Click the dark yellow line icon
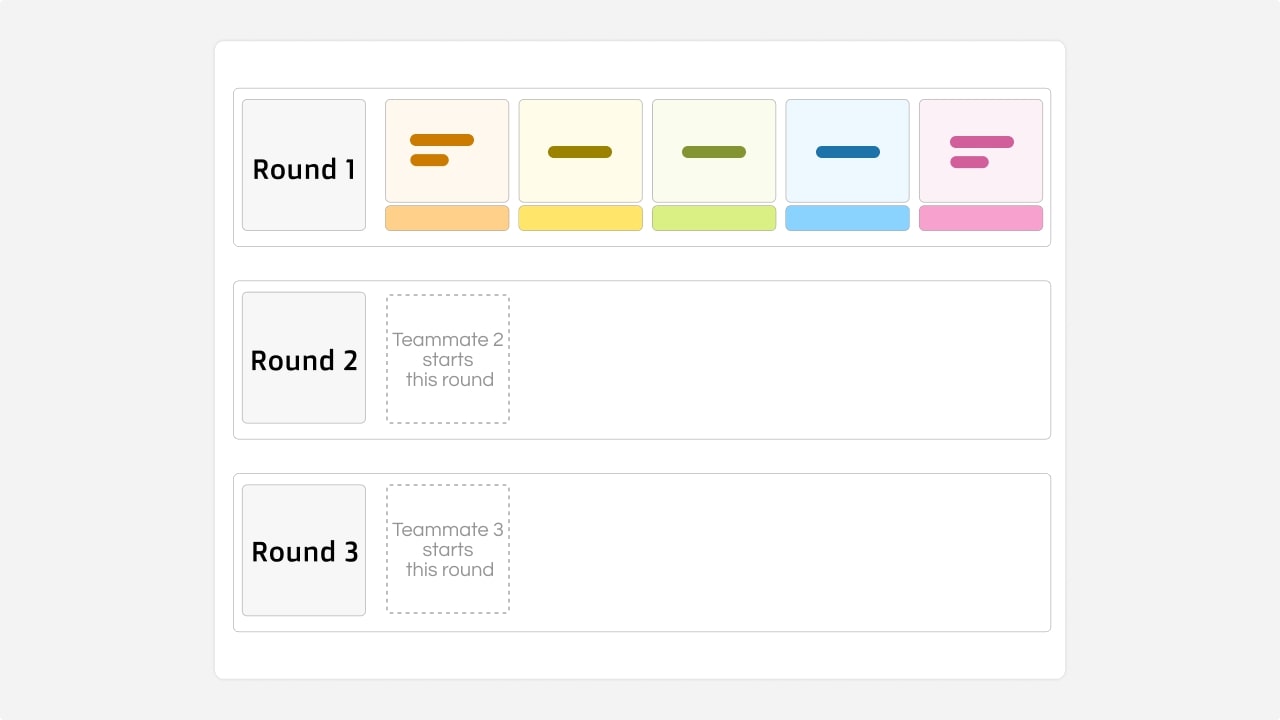Screen dimensions: 1280x720 click(x=580, y=152)
